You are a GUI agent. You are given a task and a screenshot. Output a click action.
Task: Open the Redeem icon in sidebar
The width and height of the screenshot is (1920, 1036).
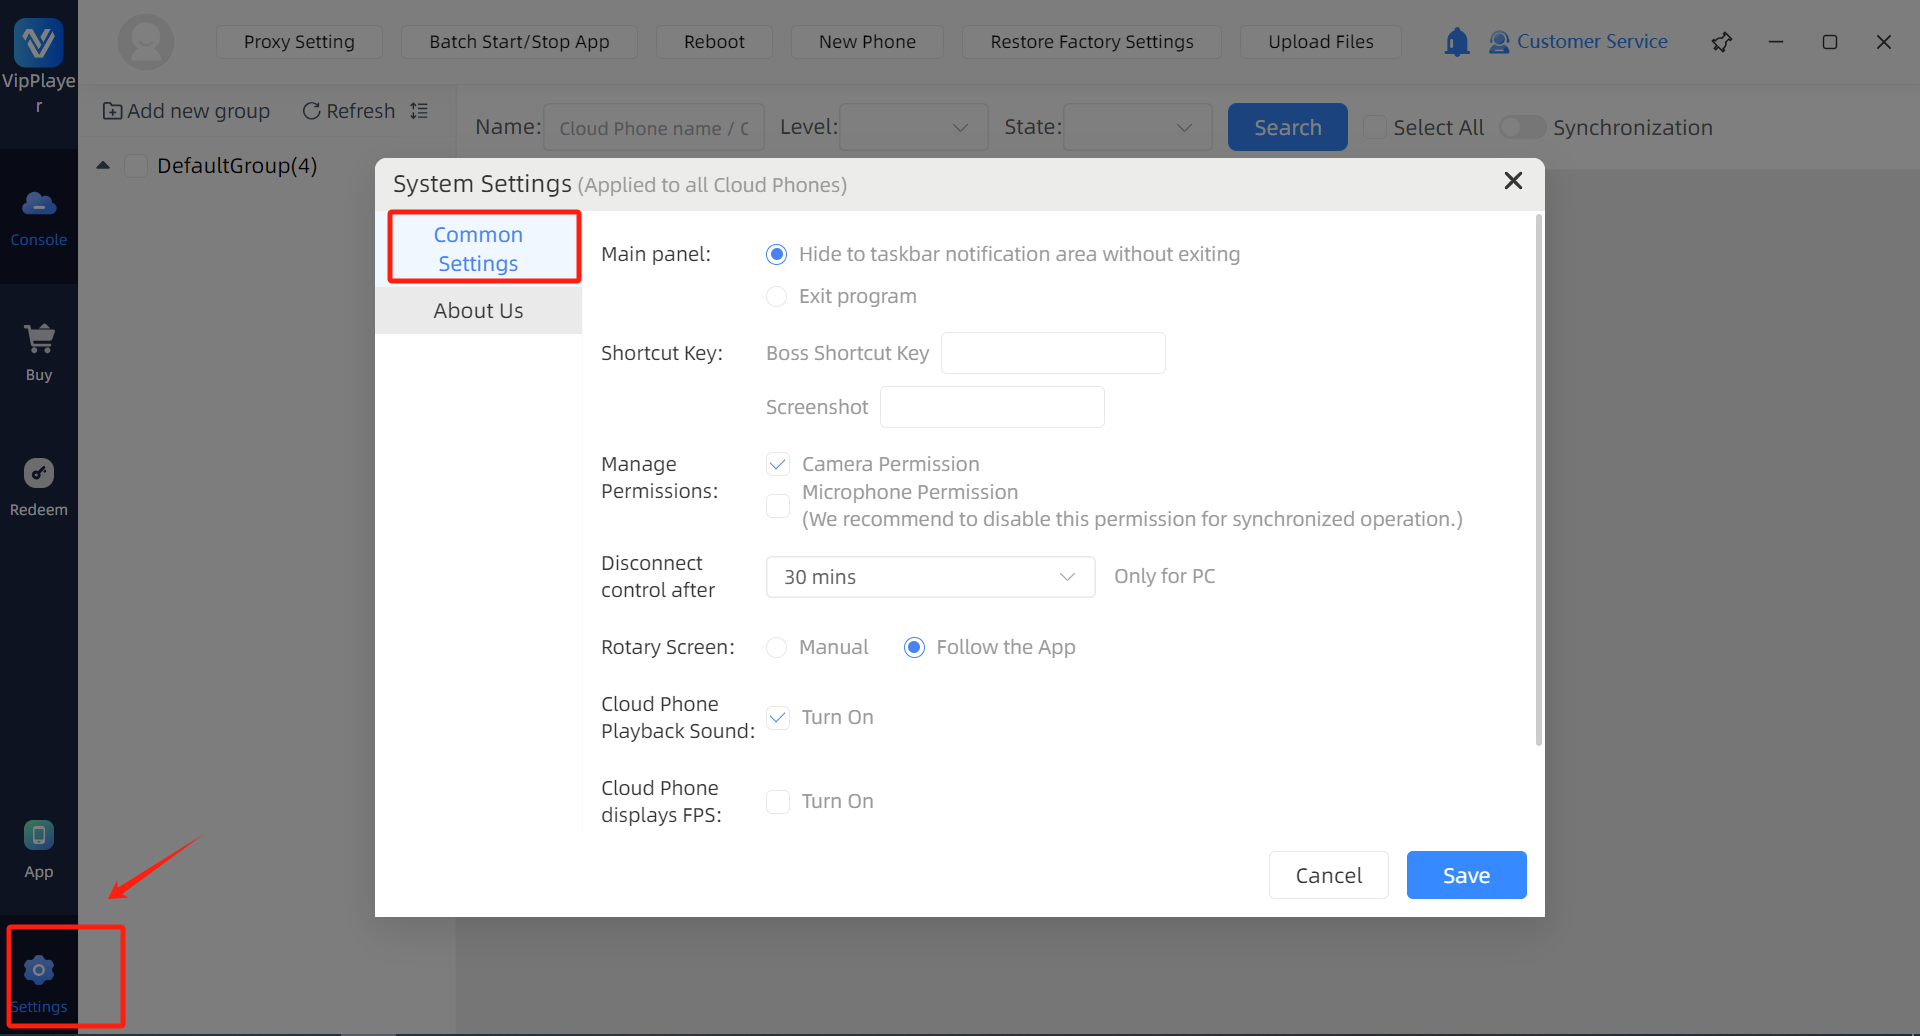point(39,474)
